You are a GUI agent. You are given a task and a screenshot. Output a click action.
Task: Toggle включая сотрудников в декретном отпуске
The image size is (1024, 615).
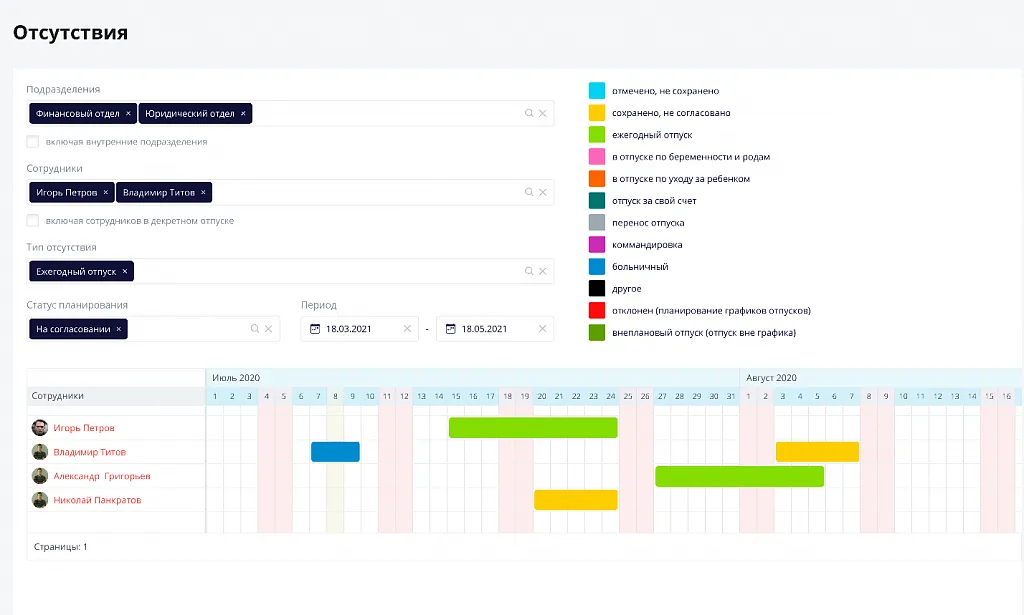click(33, 221)
